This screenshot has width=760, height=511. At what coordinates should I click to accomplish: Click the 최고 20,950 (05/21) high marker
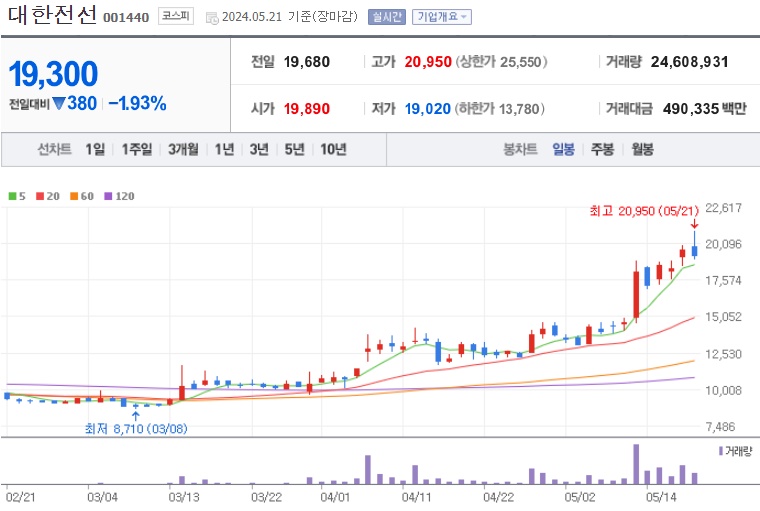coord(644,211)
